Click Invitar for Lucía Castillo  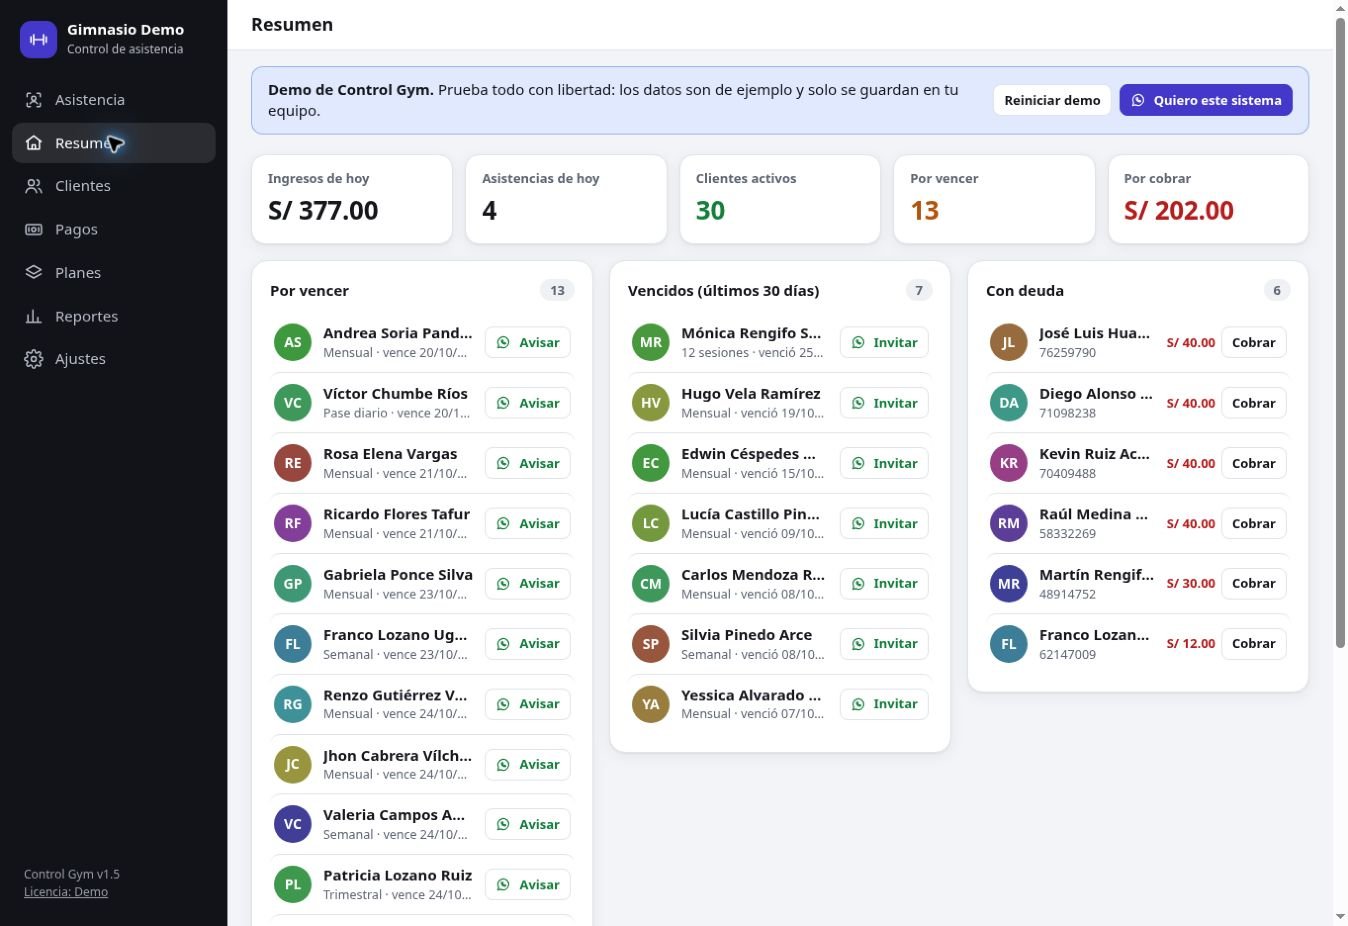[884, 523]
